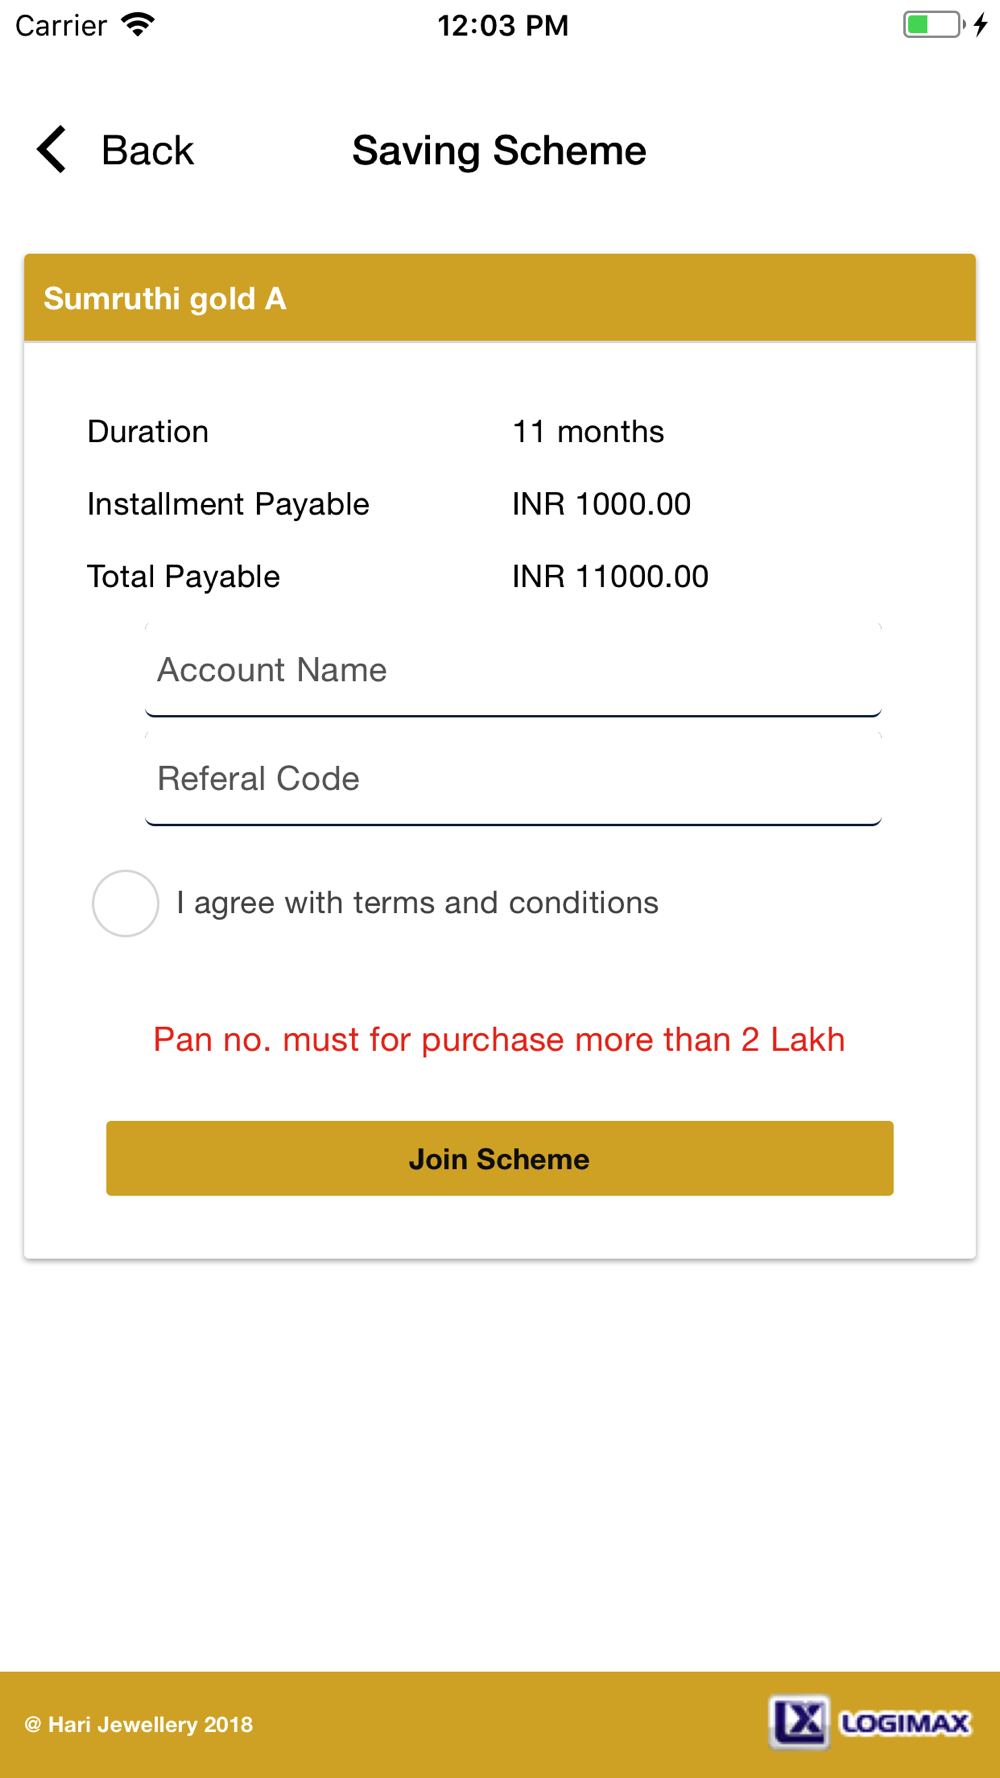1000x1778 pixels.
Task: Tap the charging bolt icon
Action: (981, 24)
